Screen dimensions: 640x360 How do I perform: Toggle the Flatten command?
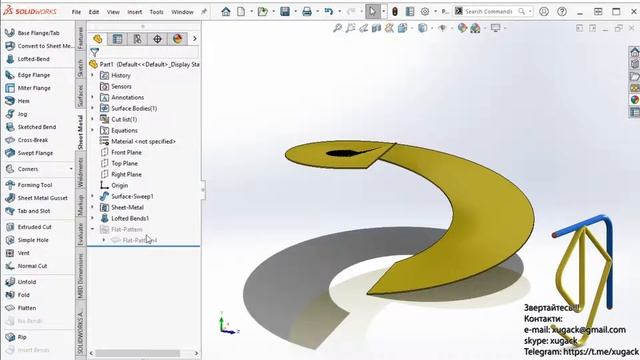(x=21, y=308)
